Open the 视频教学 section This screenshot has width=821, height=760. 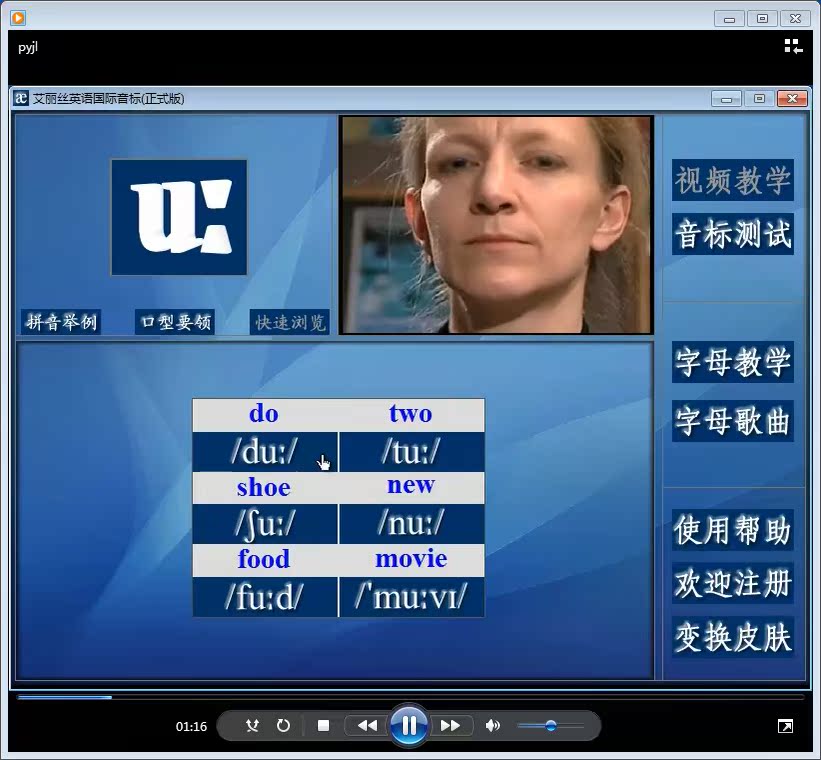click(733, 181)
